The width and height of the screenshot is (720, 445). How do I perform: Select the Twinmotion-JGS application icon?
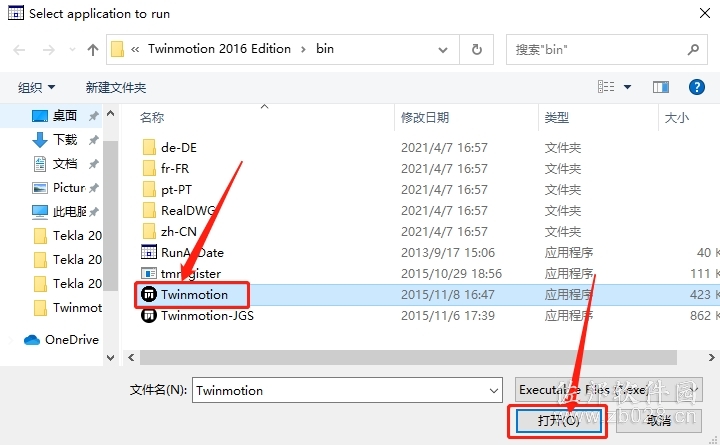[149, 315]
